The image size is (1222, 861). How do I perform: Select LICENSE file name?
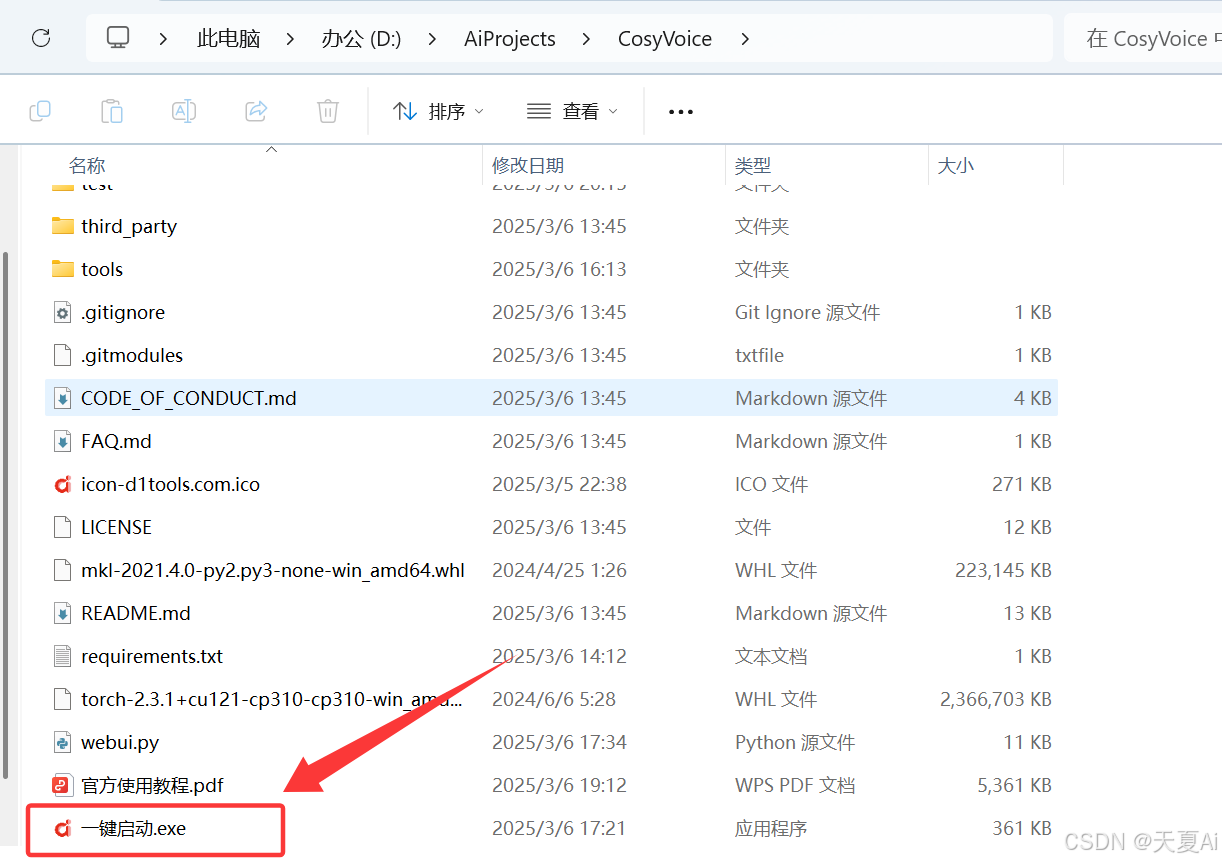pos(116,527)
